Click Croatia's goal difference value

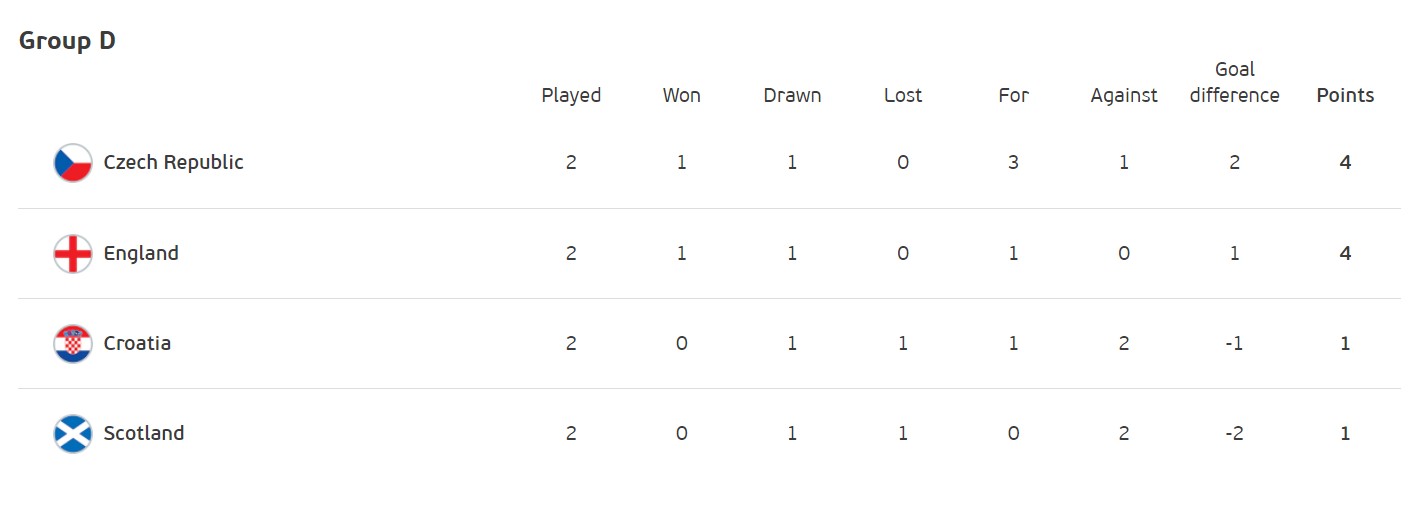pyautogui.click(x=1234, y=343)
